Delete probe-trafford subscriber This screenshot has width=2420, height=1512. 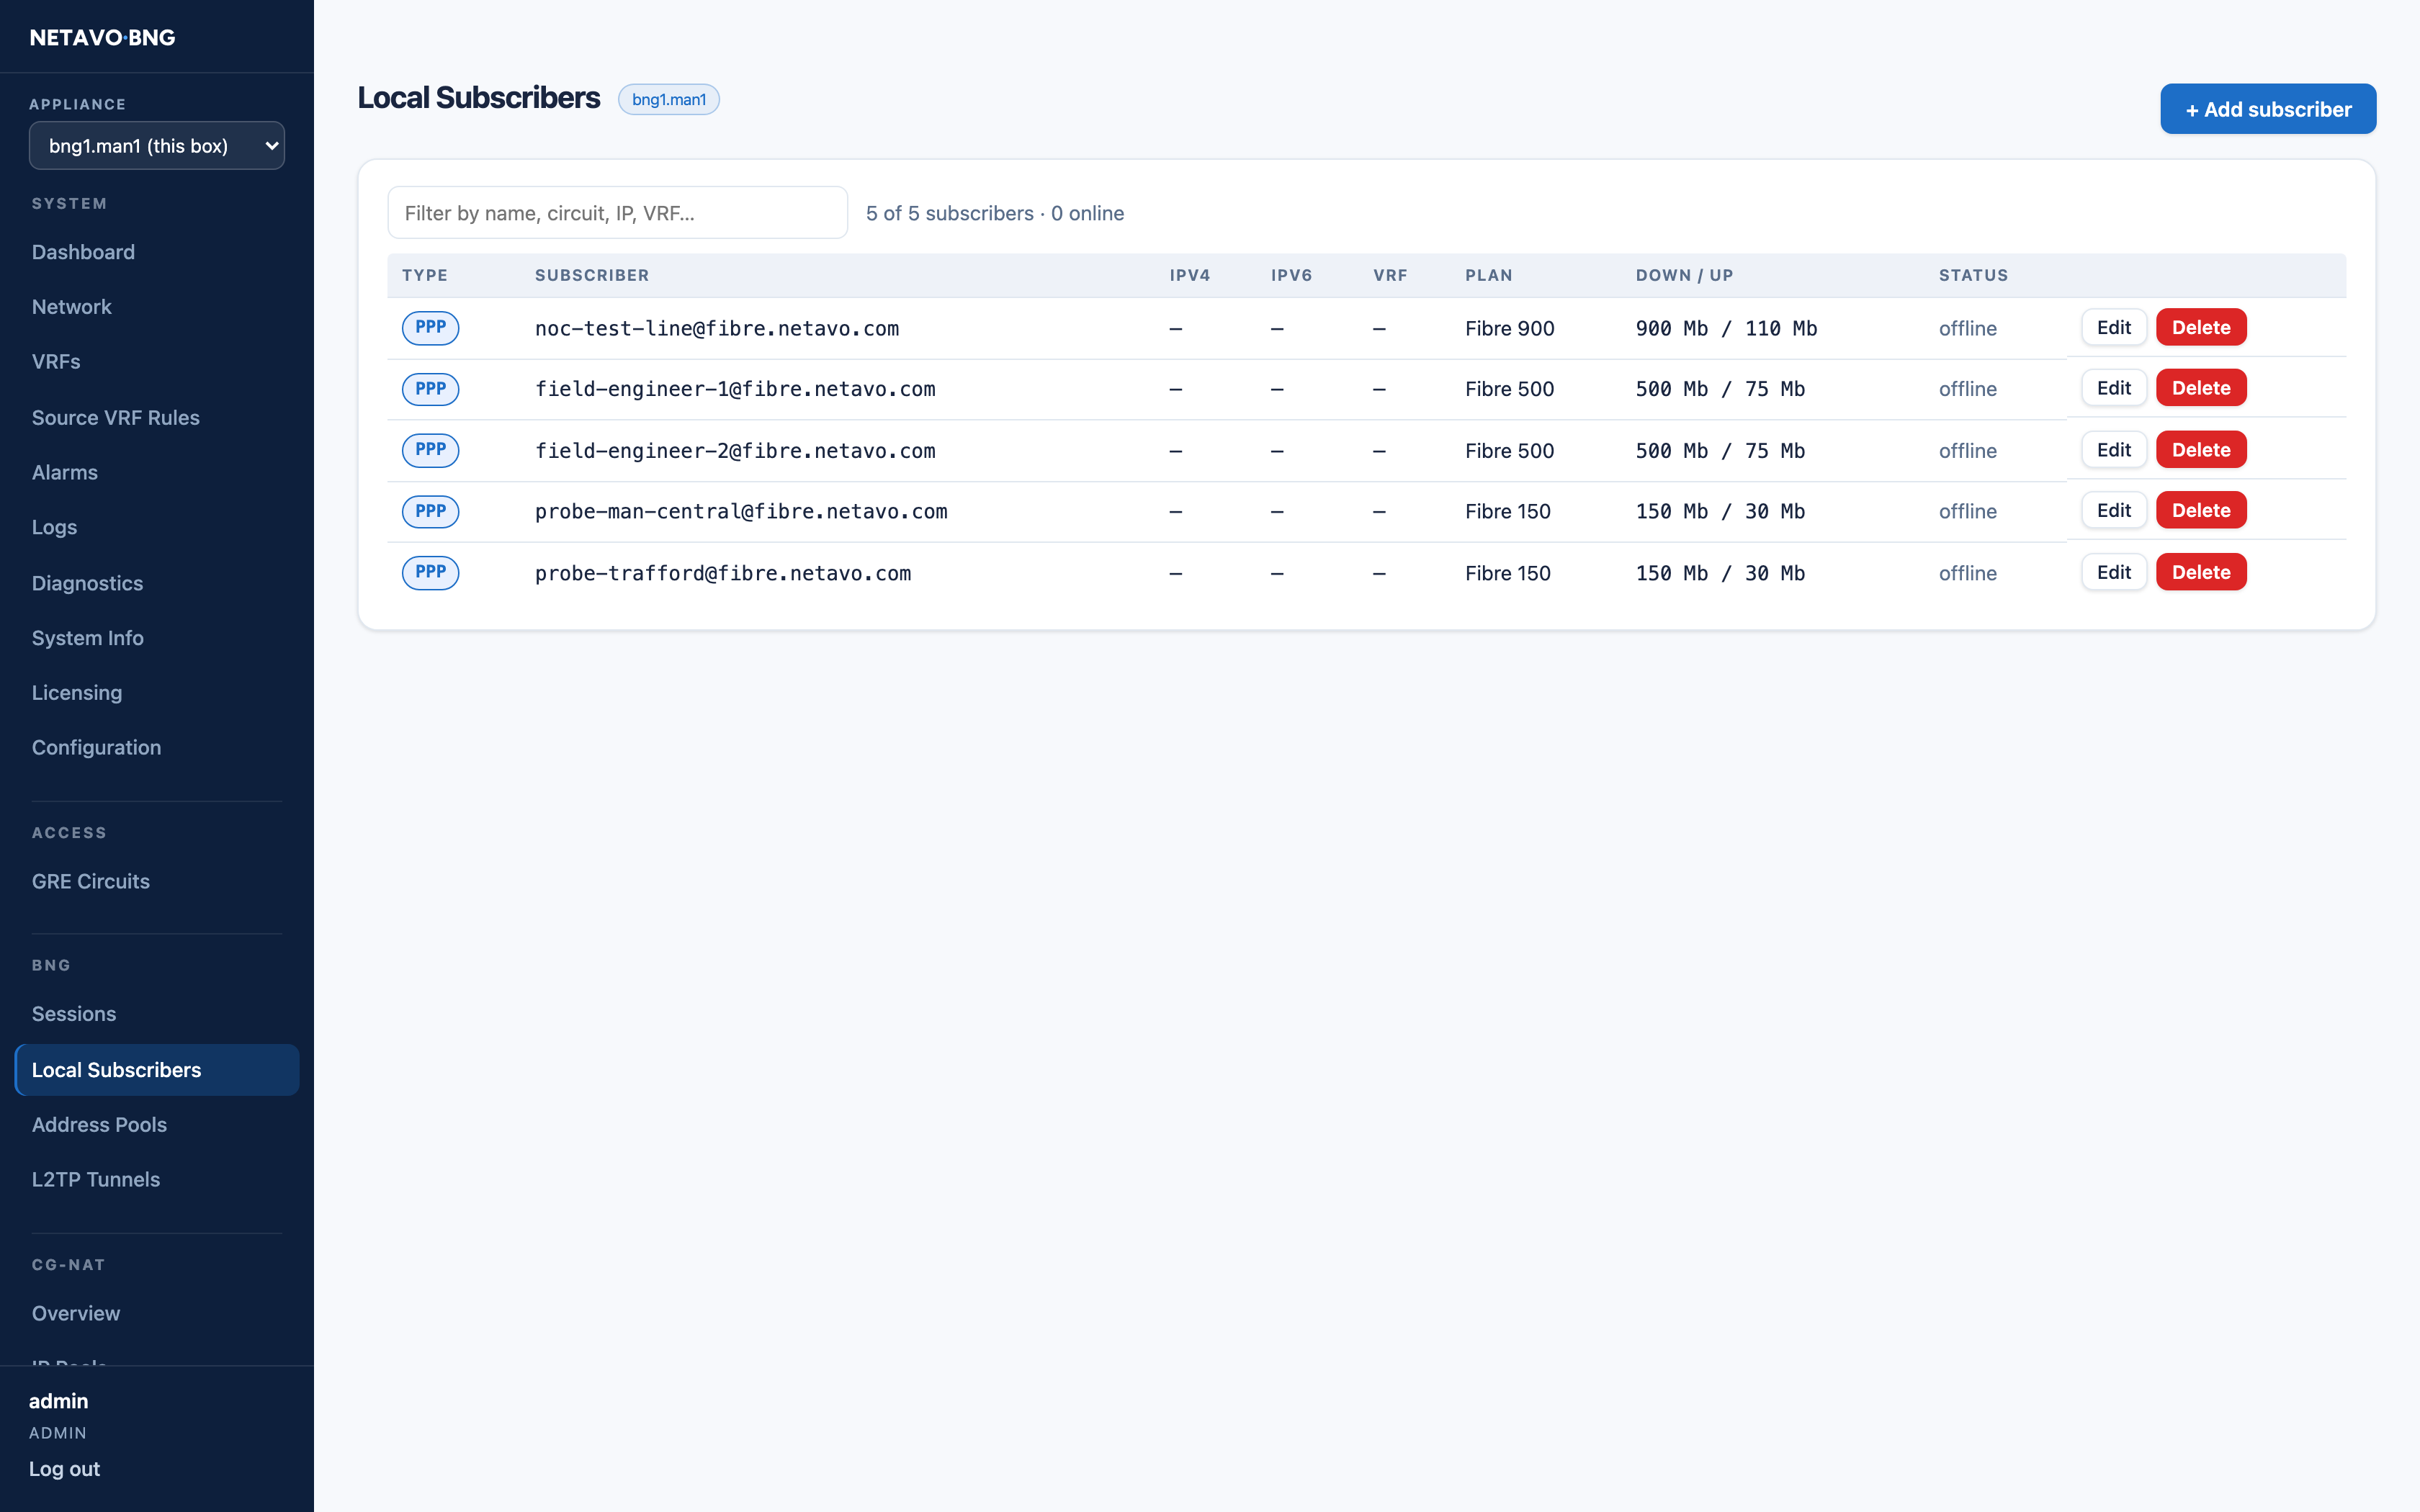(2201, 572)
